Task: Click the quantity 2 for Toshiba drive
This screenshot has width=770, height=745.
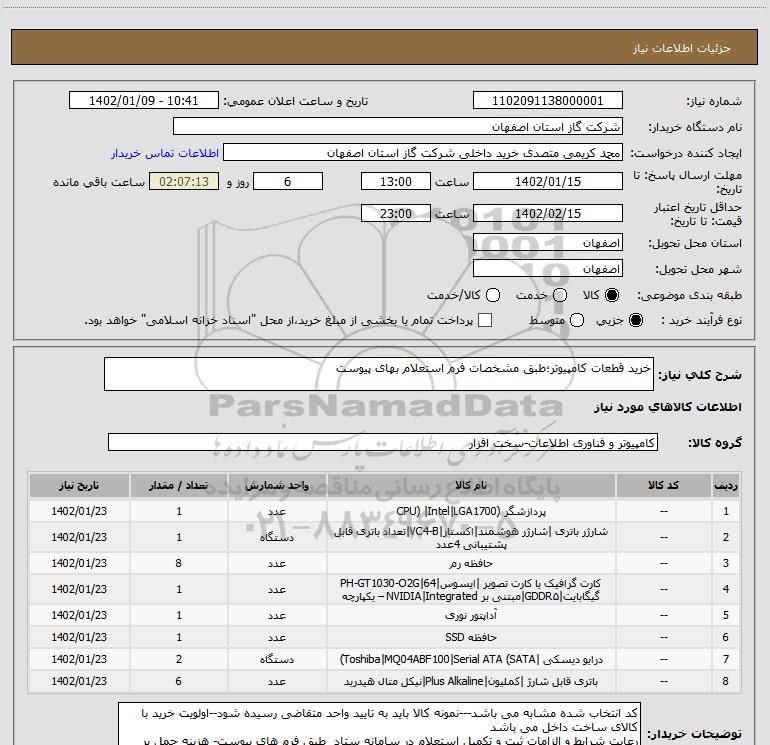Action: [179, 660]
